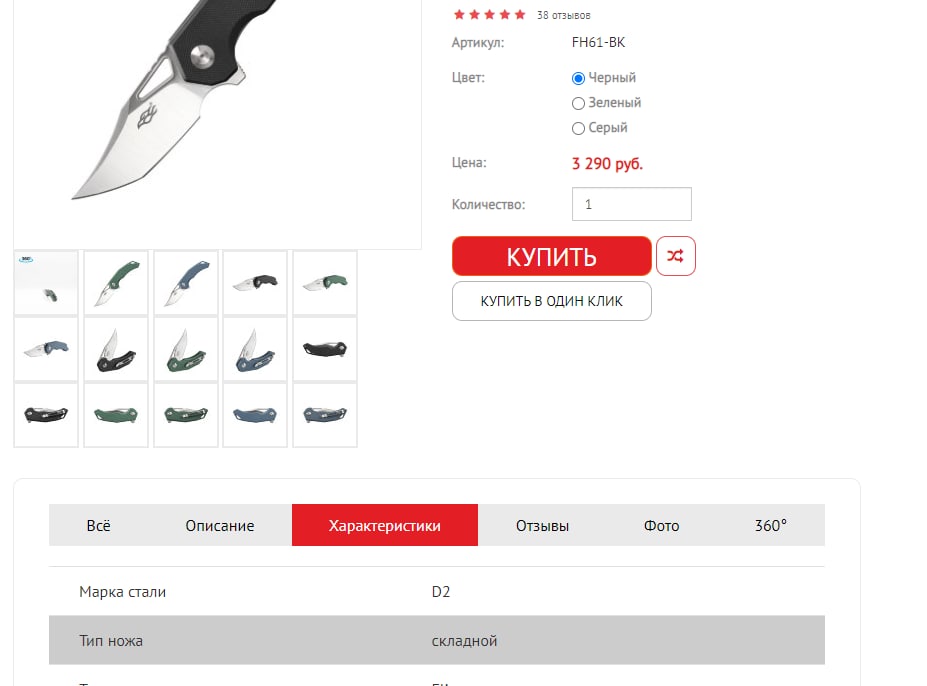Click the red Купить button

coord(552,256)
